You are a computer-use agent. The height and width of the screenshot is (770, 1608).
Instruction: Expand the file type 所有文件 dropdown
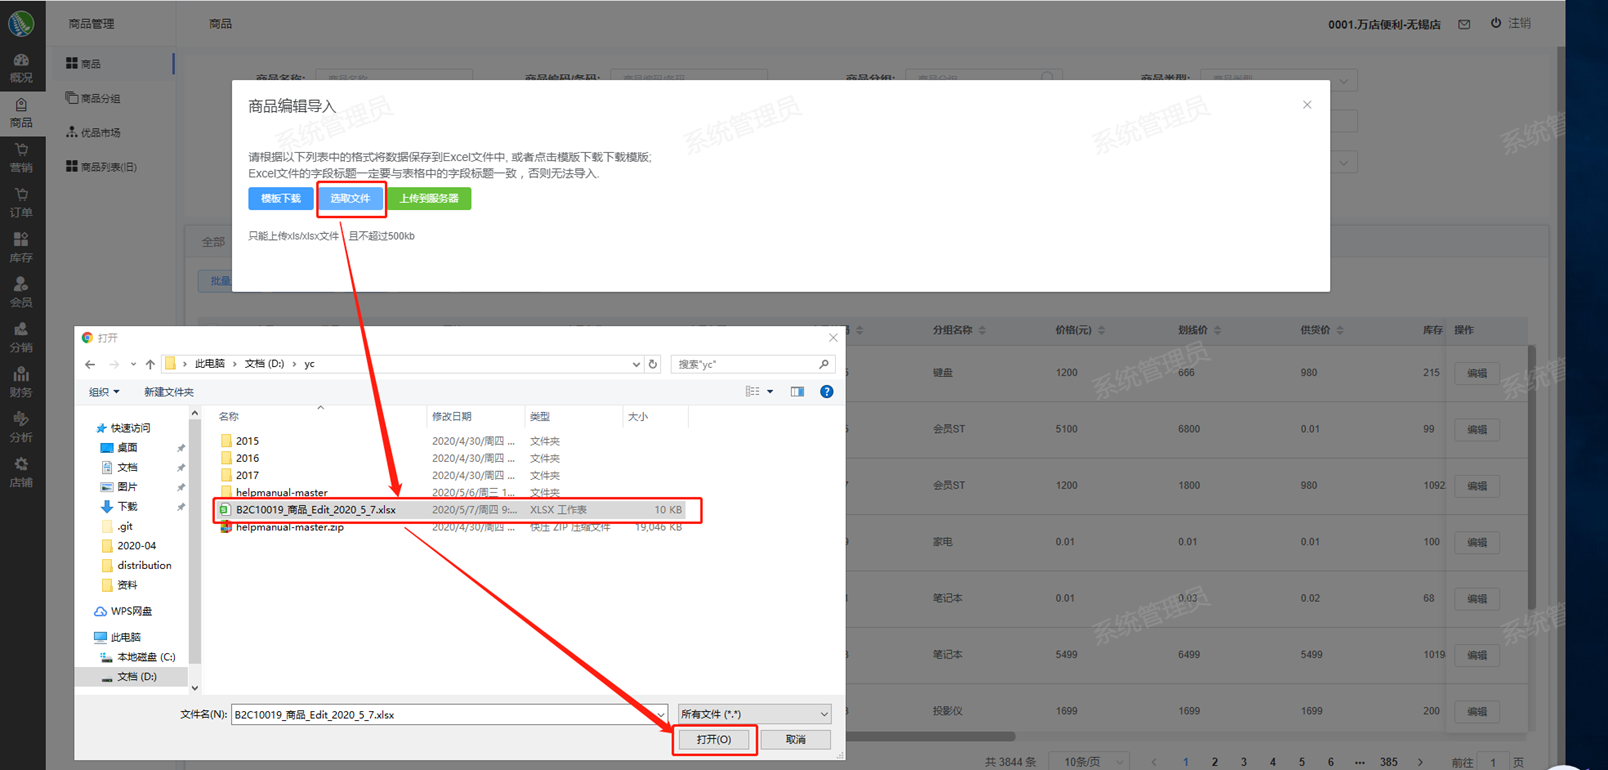pyautogui.click(x=754, y=714)
